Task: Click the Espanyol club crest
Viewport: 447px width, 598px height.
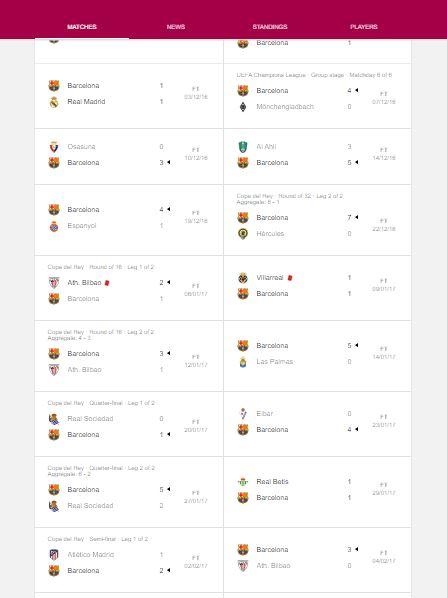Action: click(54, 226)
